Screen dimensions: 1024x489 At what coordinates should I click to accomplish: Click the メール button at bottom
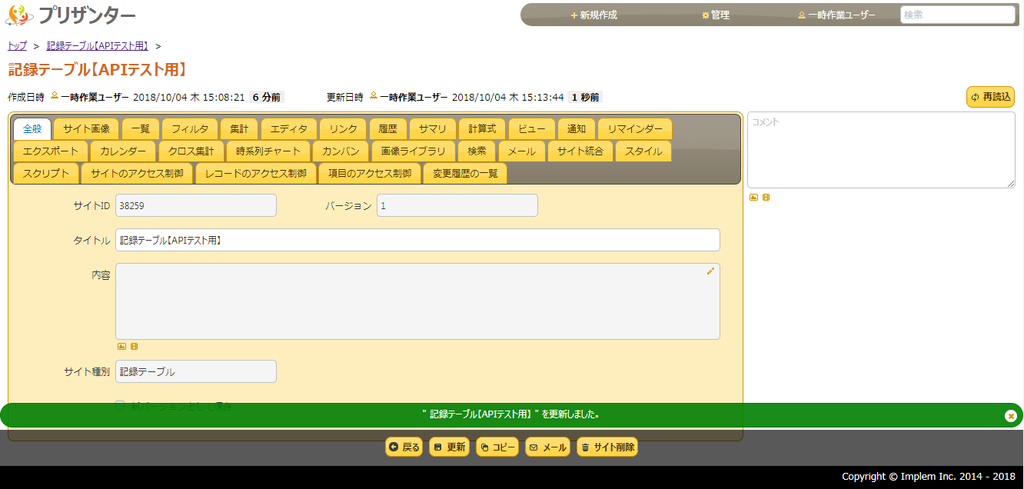(547, 447)
